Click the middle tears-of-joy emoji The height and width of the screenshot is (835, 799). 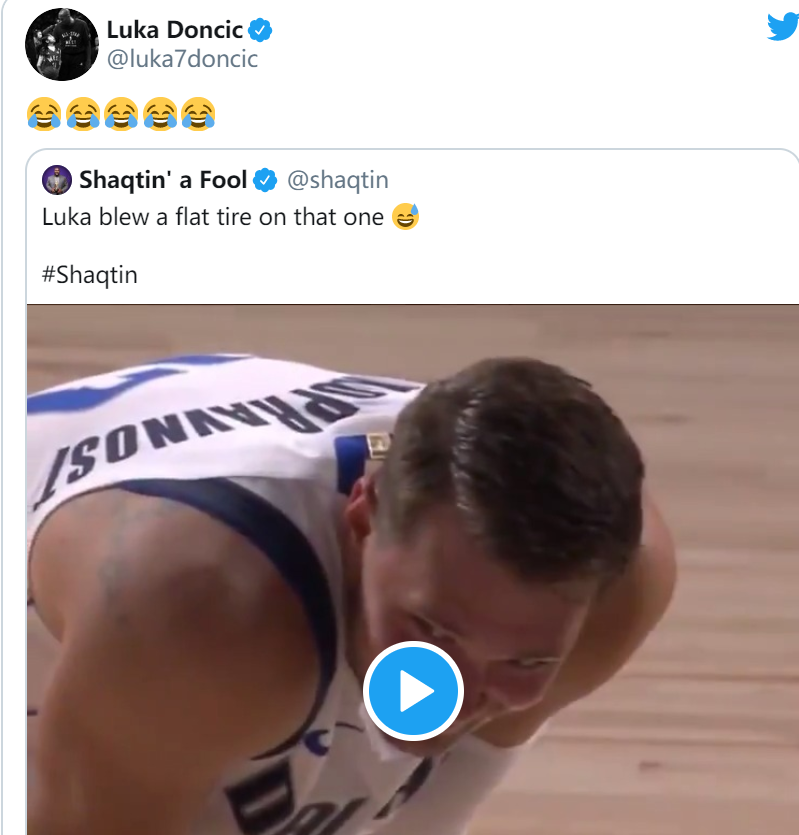click(121, 113)
